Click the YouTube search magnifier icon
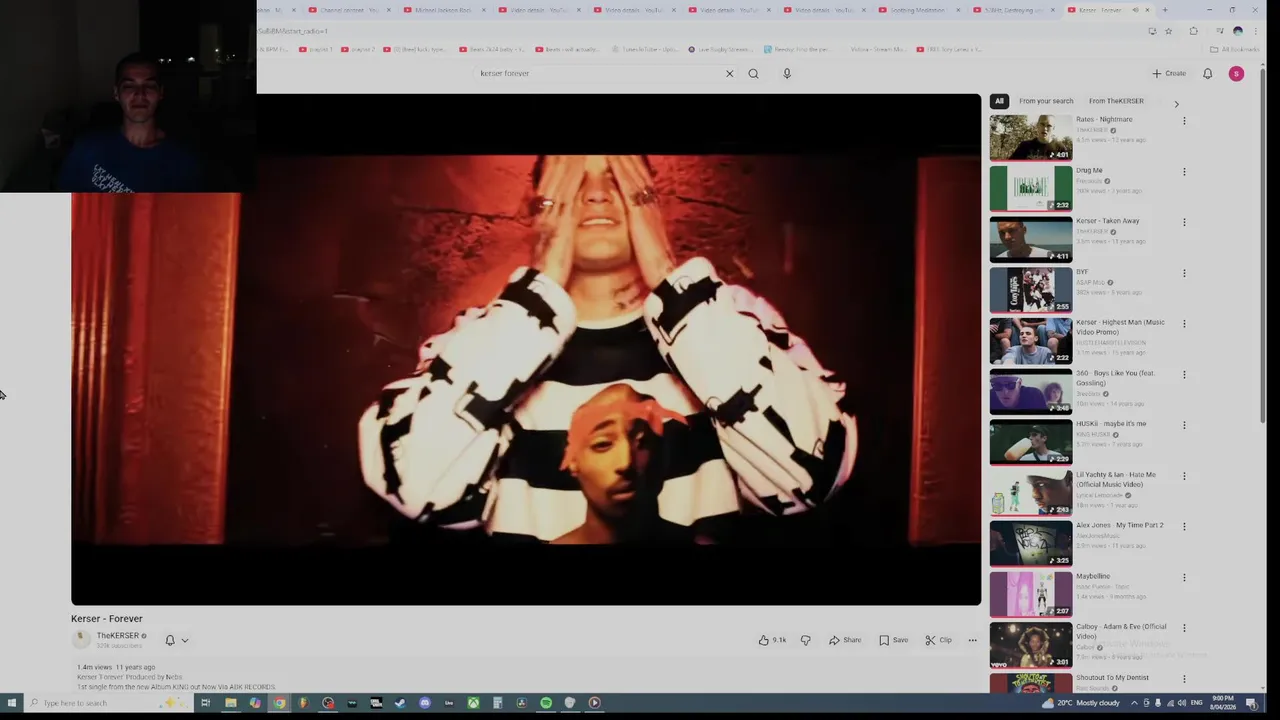The height and width of the screenshot is (720, 1280). pyautogui.click(x=753, y=73)
